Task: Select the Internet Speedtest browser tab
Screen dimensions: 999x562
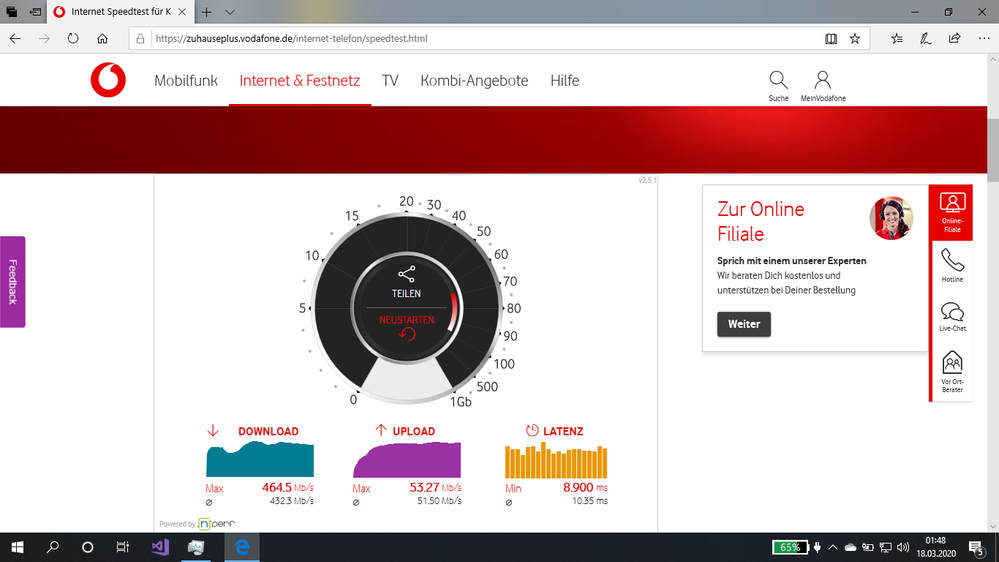Action: coord(120,11)
